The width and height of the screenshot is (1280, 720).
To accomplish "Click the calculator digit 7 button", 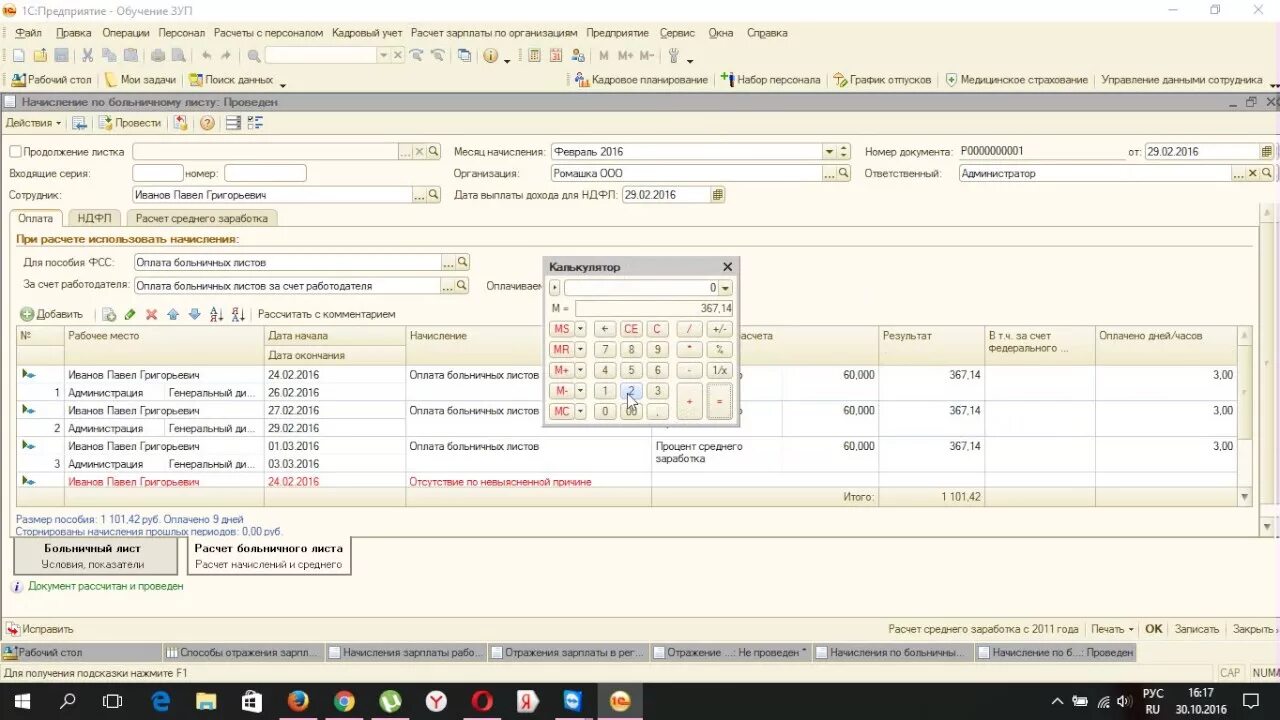I will click(604, 350).
